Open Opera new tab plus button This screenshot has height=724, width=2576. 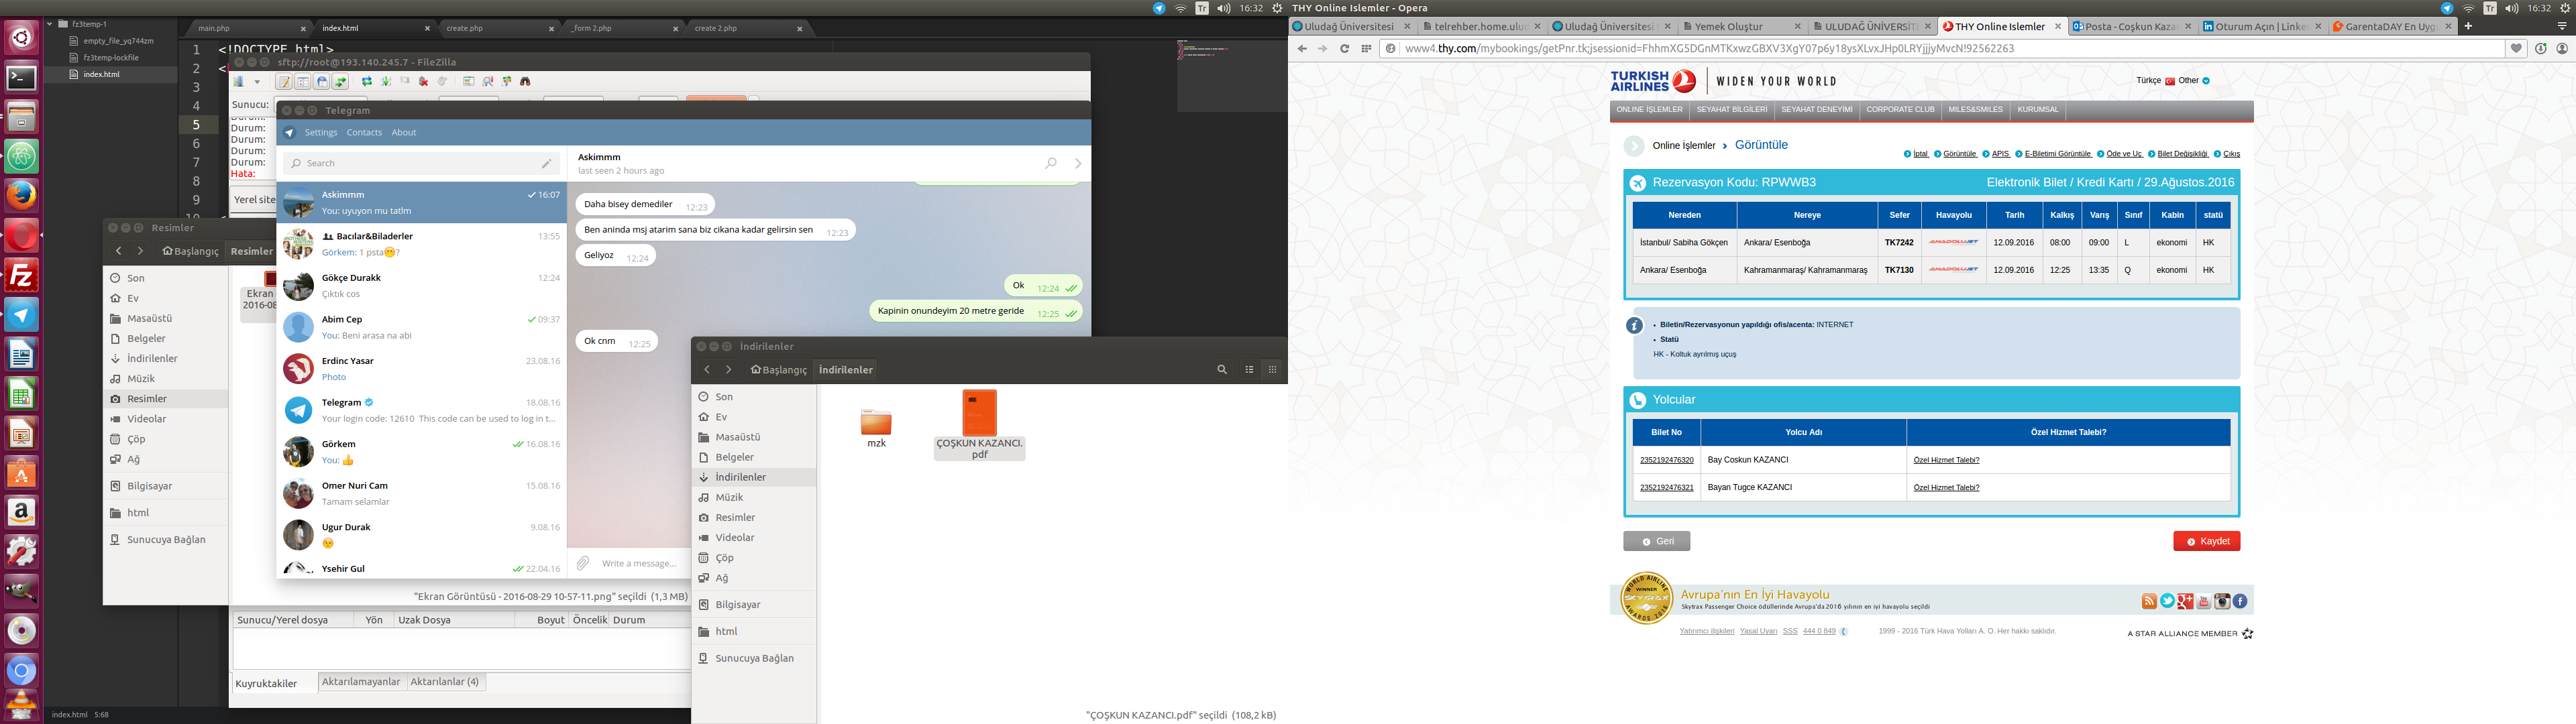coord(2467,26)
